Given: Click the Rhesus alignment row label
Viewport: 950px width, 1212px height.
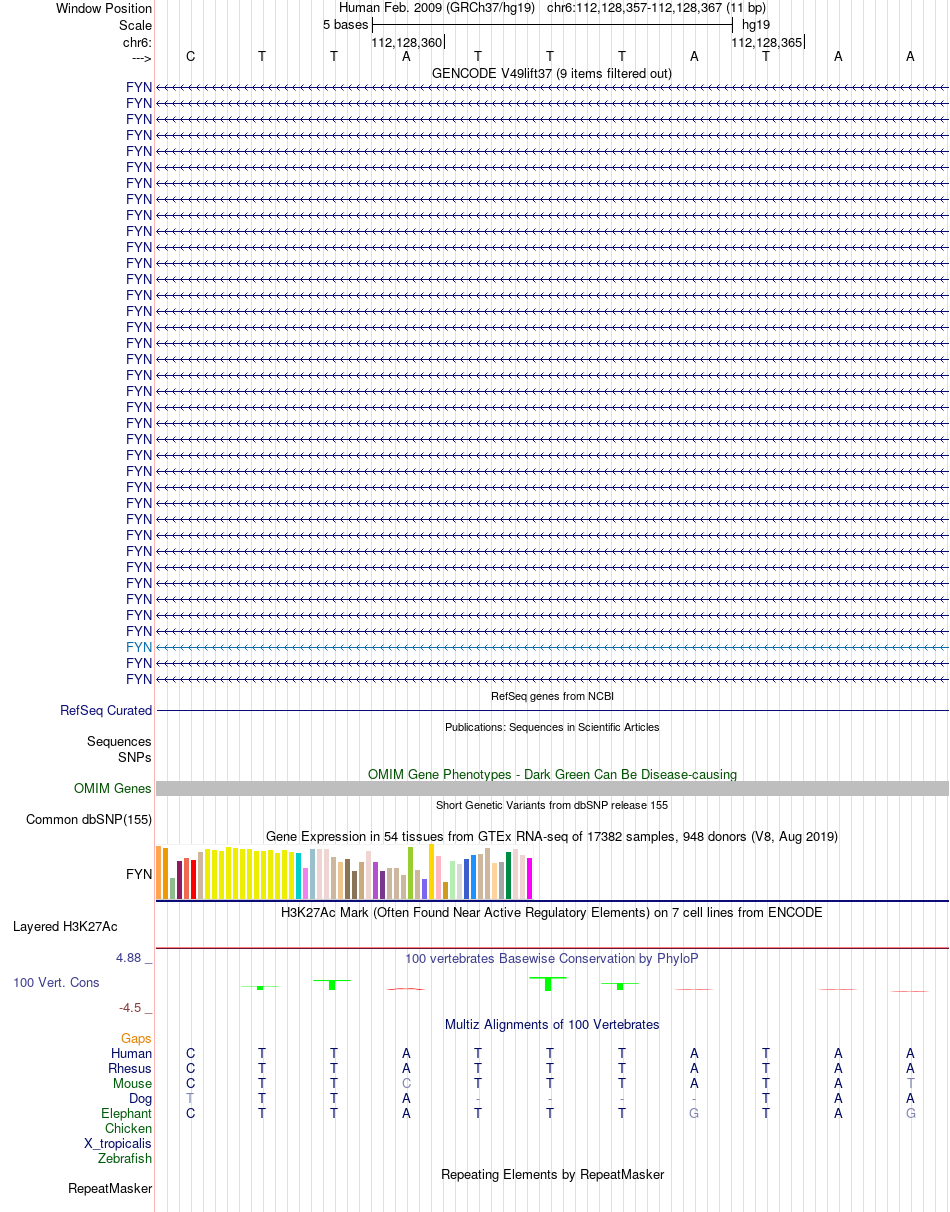Looking at the screenshot, I should coord(130,1069).
